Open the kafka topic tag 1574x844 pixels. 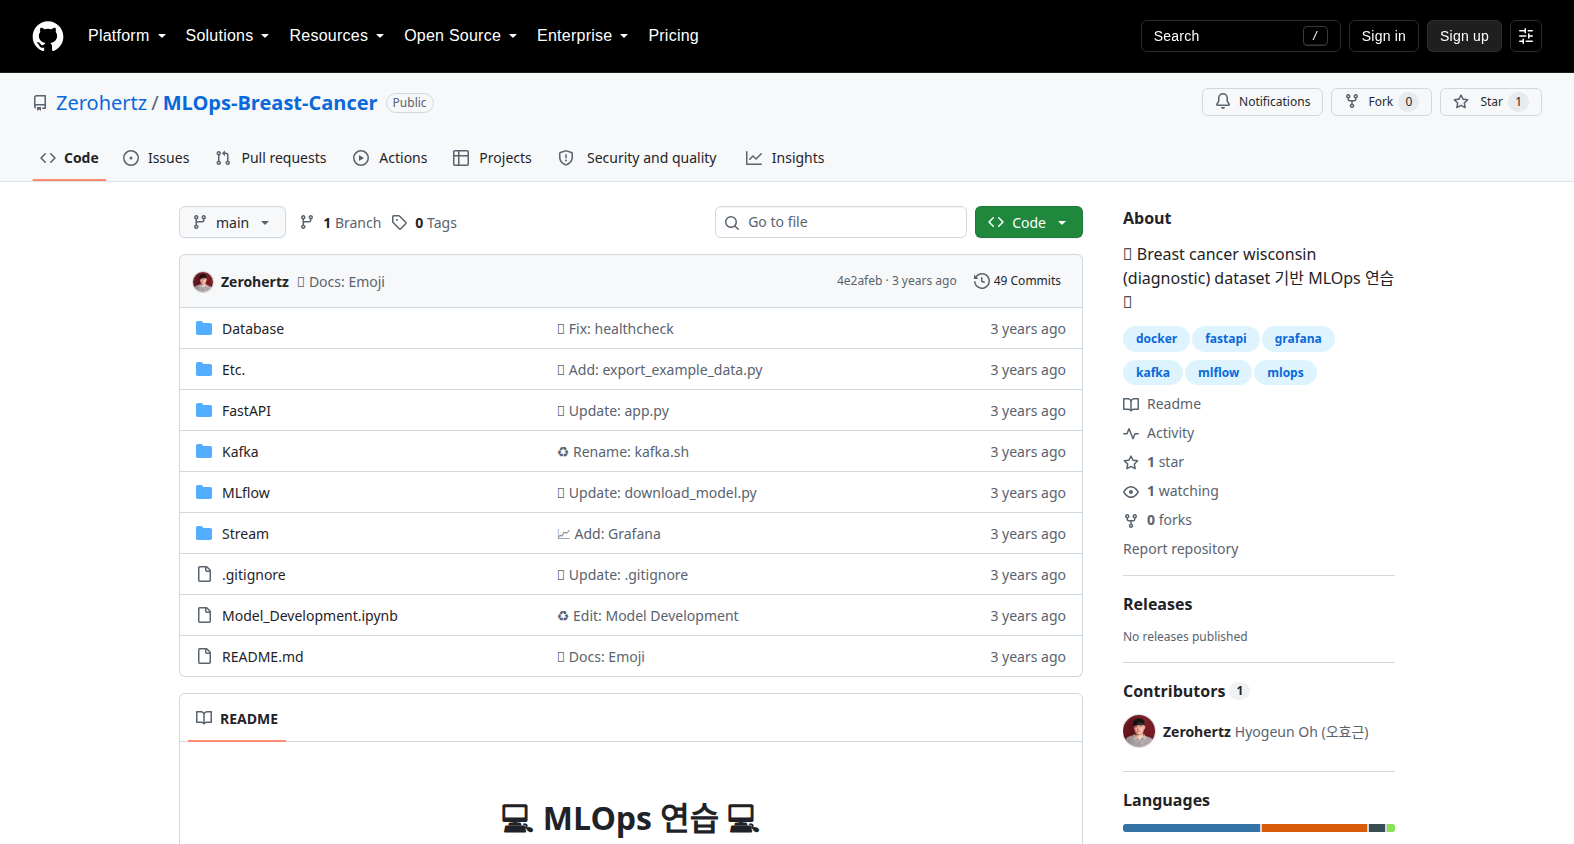(x=1153, y=373)
